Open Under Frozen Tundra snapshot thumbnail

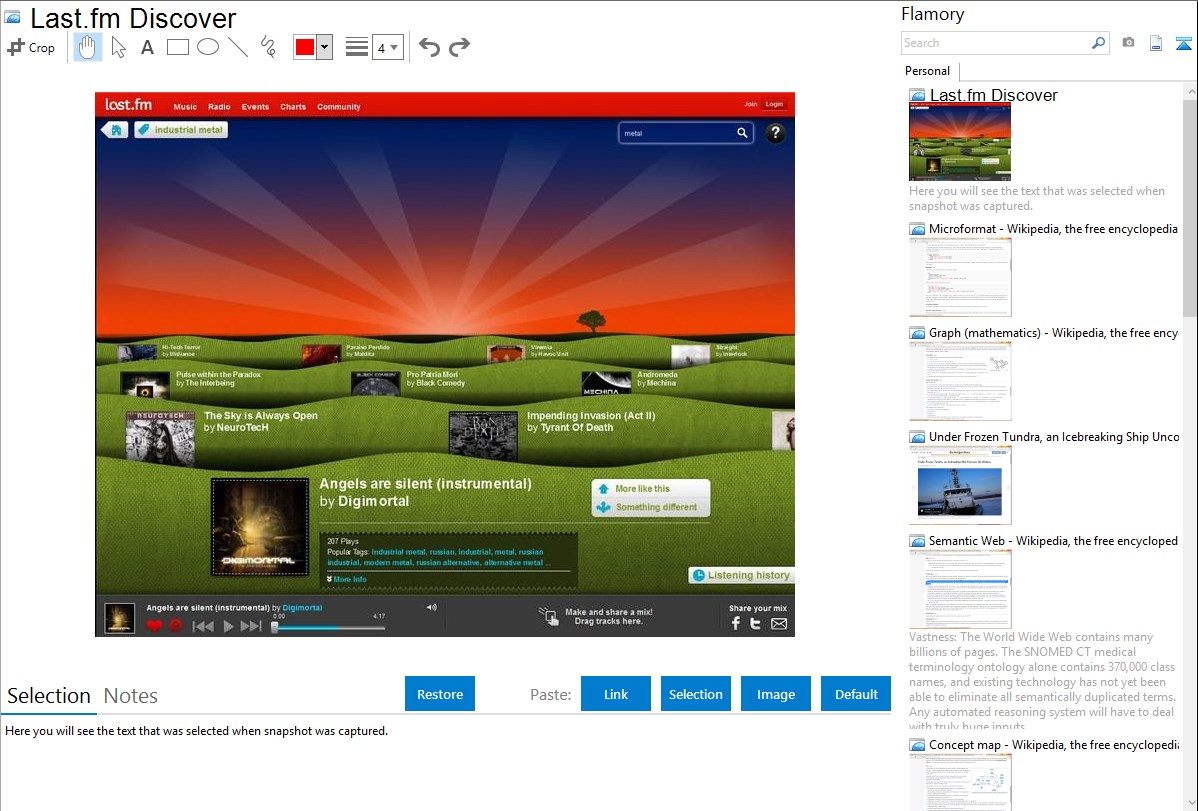click(960, 485)
